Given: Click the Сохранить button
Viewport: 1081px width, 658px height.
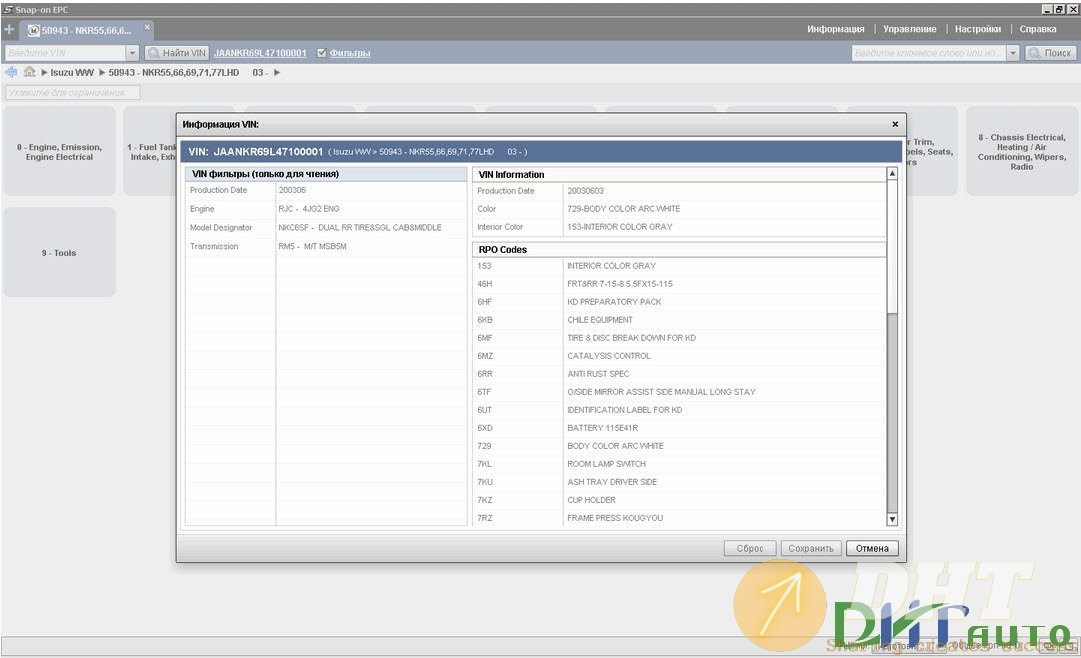Looking at the screenshot, I should point(811,548).
